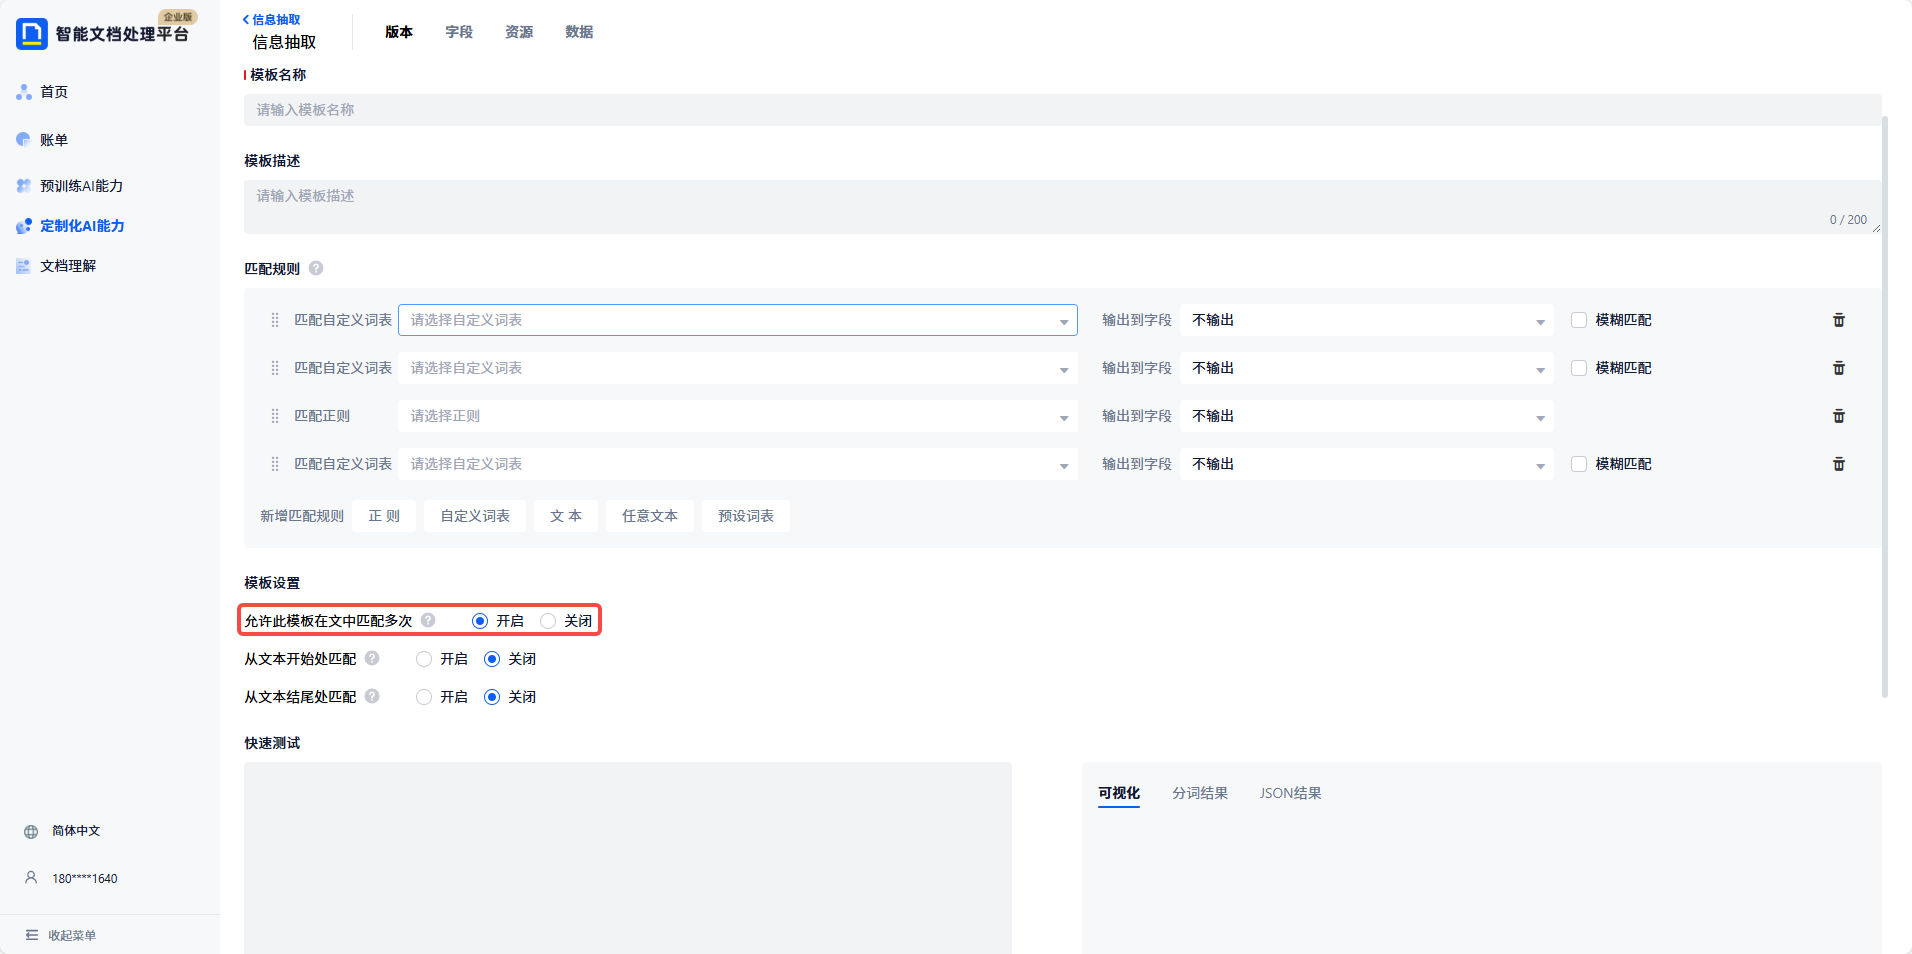Click 简体中文 language selector
Screen dimensions: 1912x954
tap(76, 831)
